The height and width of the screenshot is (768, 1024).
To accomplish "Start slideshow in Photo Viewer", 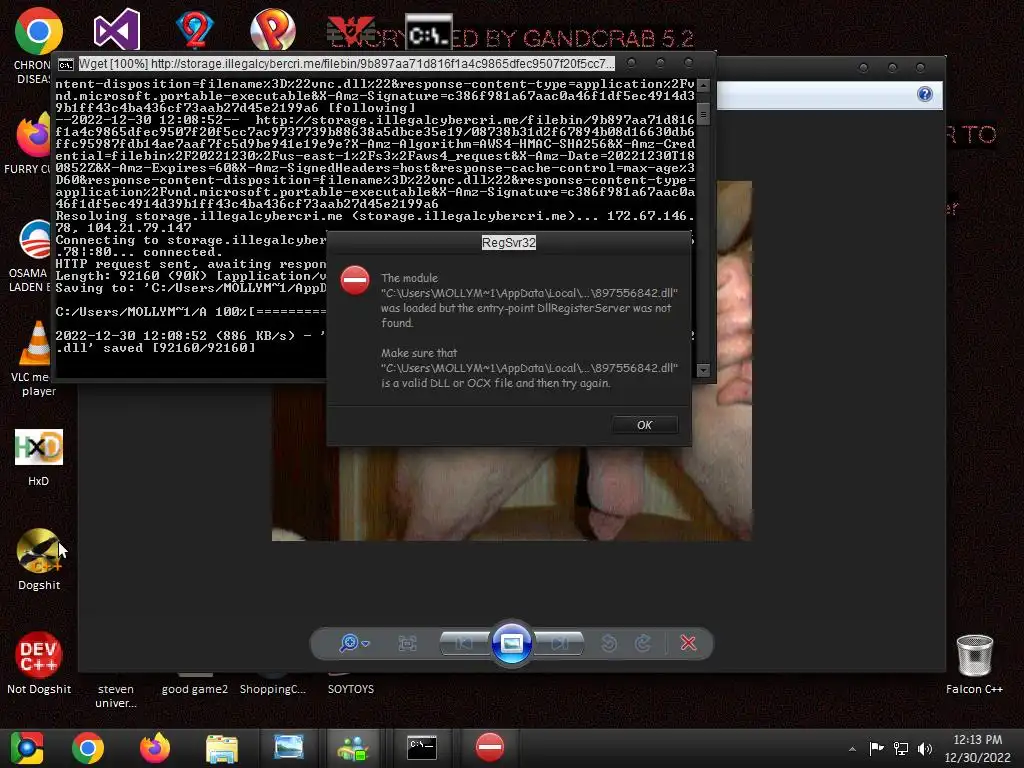I will click(x=511, y=644).
